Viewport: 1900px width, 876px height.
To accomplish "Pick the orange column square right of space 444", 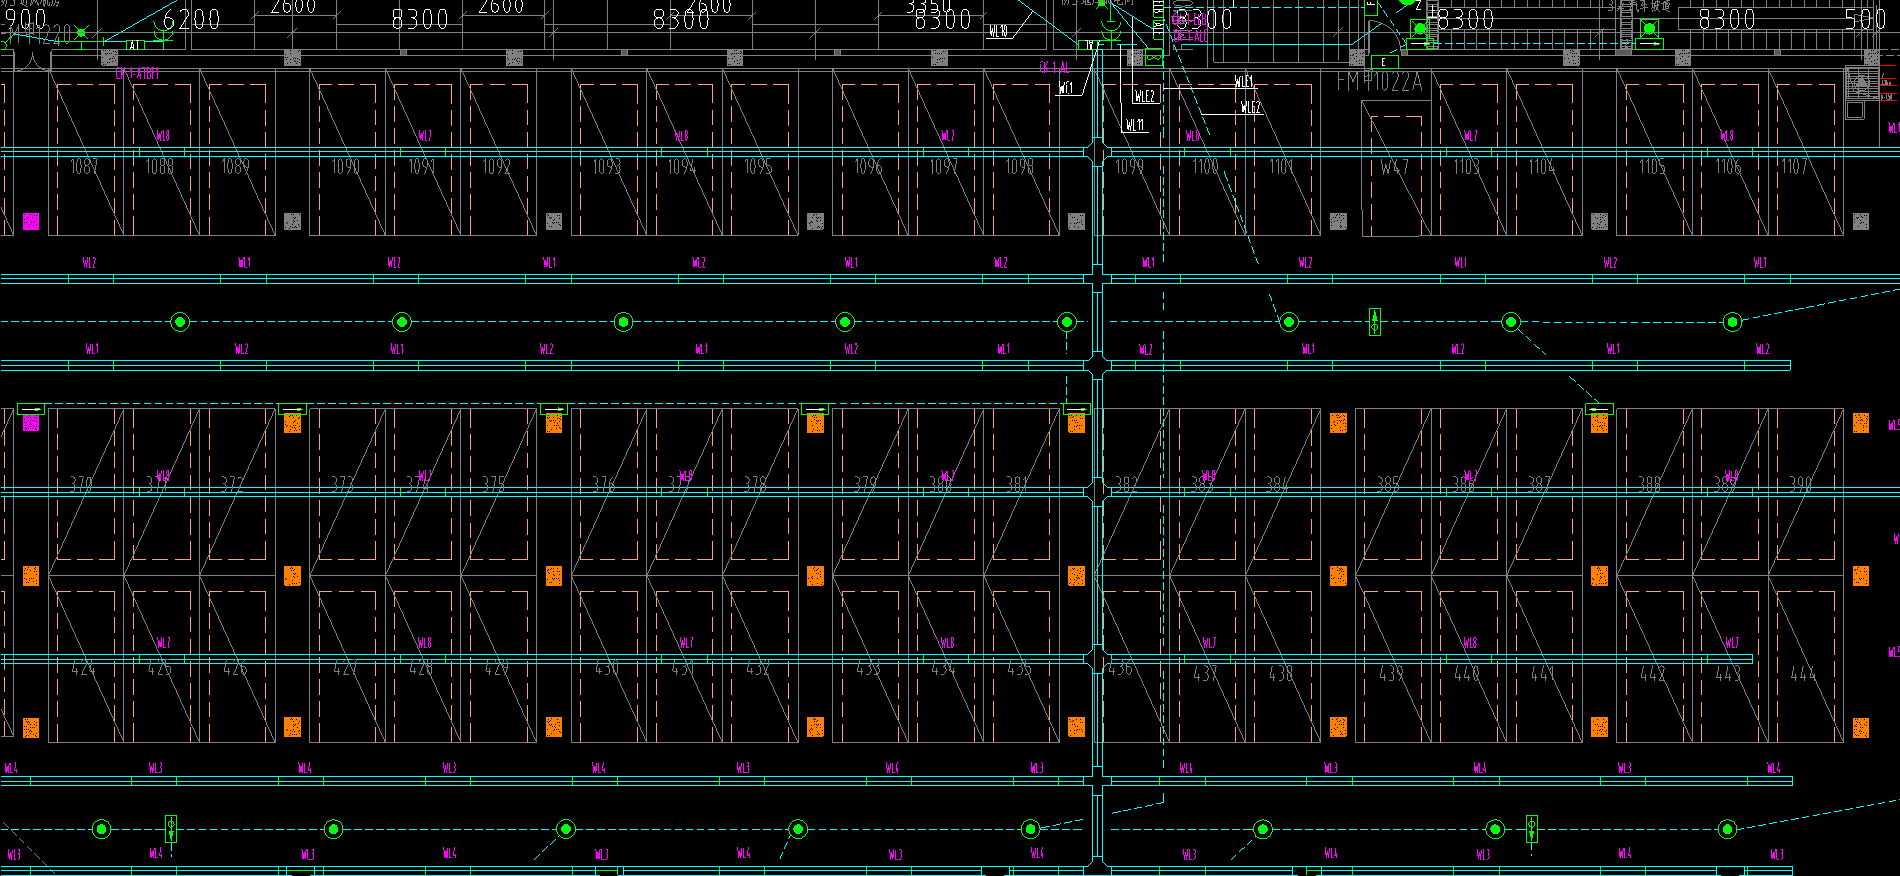I will point(1861,727).
